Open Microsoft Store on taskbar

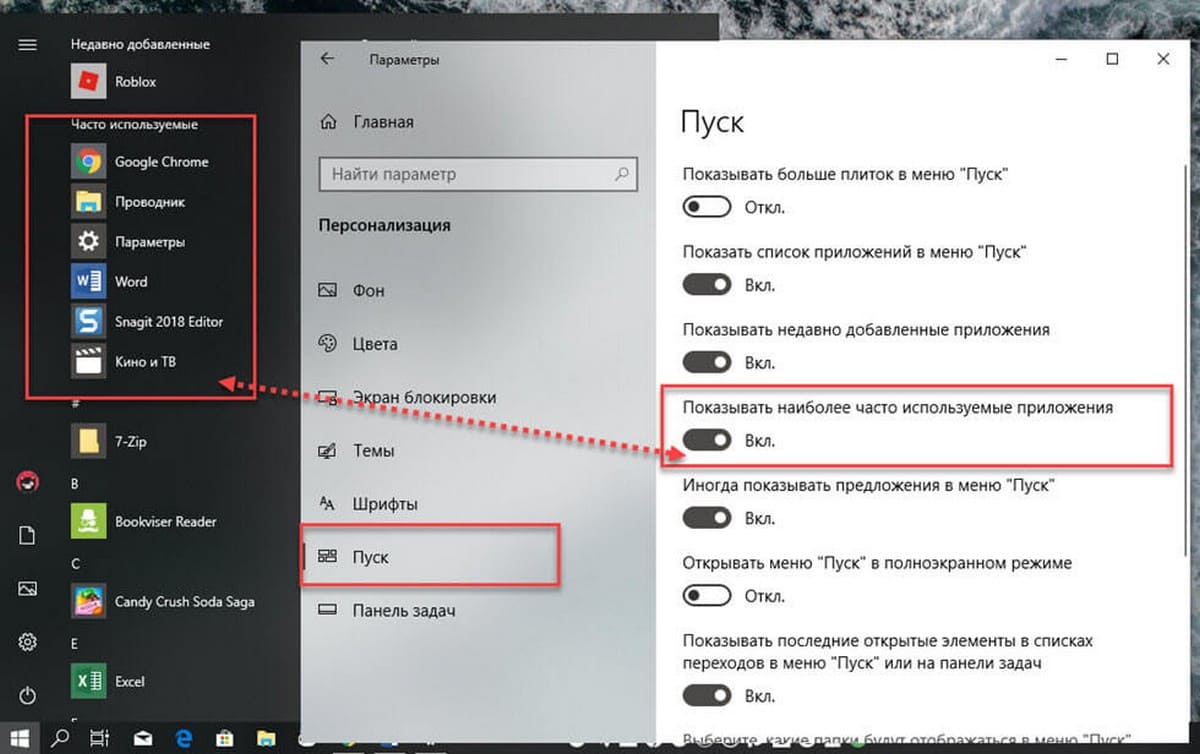(x=226, y=739)
